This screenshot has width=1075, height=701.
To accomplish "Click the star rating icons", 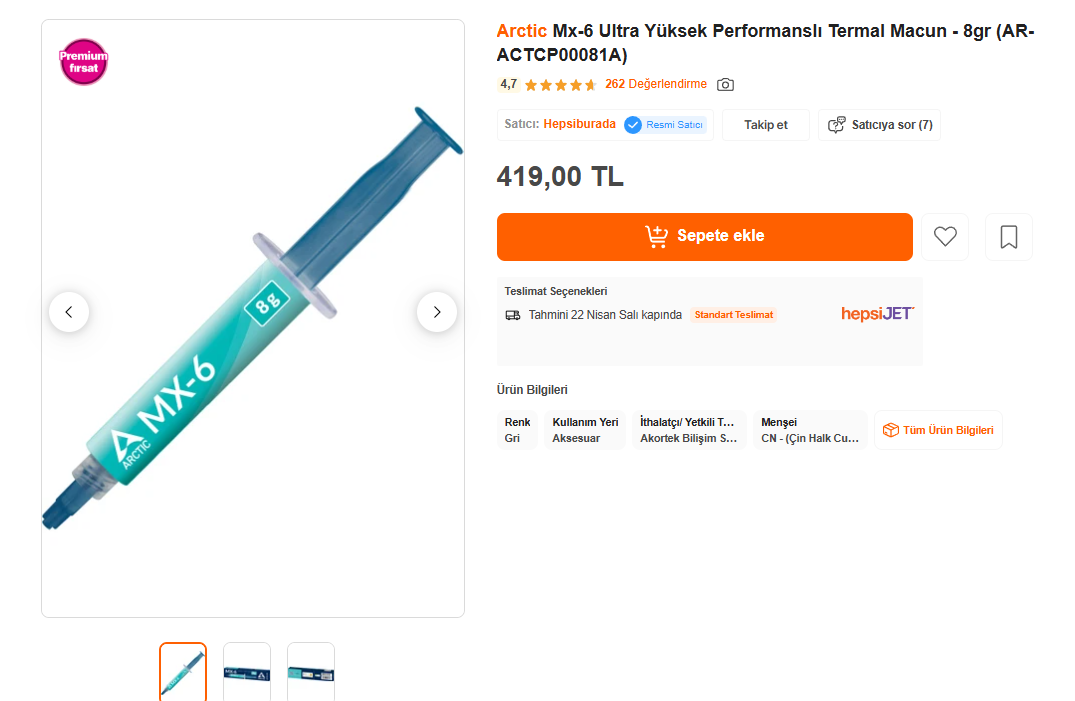I will pos(560,85).
